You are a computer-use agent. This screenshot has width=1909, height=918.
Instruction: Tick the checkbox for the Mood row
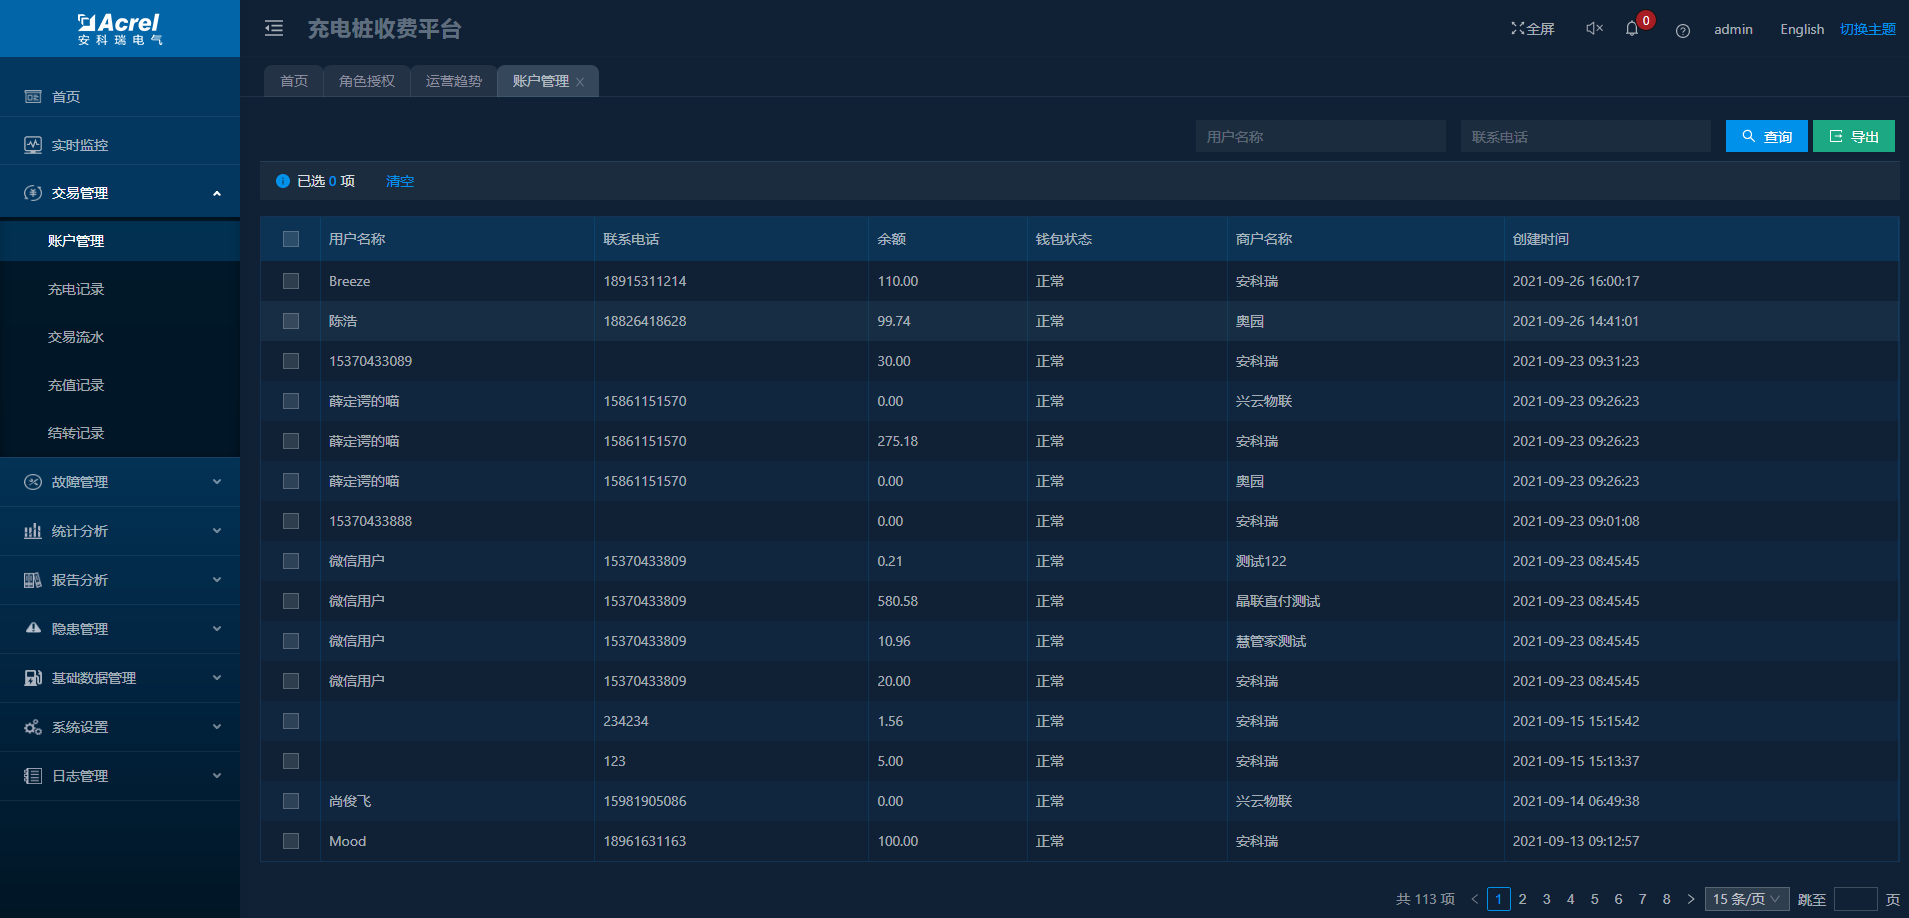291,841
